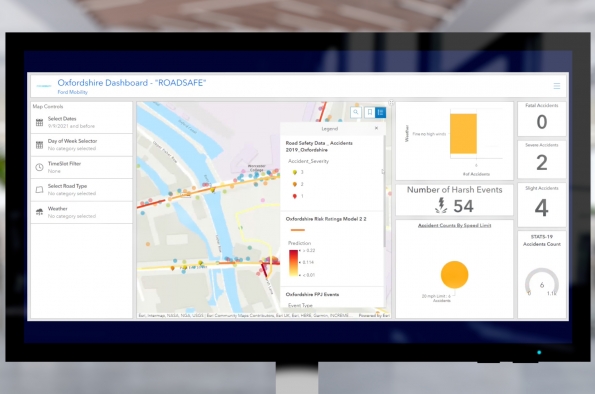
Task: Click the Select Road Type icon
Action: (39, 189)
